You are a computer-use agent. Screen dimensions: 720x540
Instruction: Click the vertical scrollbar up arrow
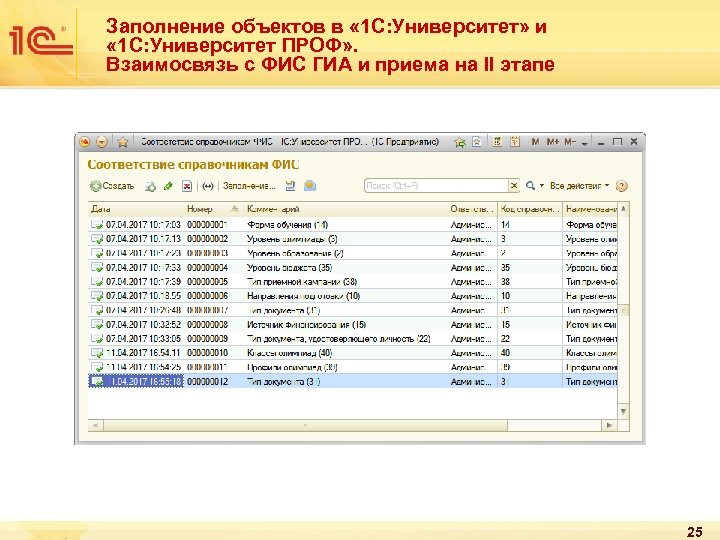click(623, 209)
